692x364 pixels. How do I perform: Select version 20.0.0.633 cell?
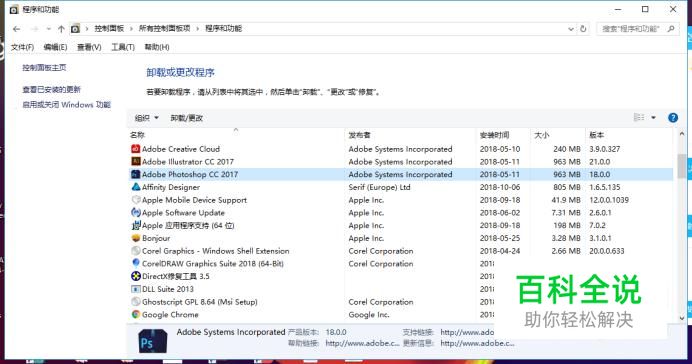pyautogui.click(x=607, y=251)
